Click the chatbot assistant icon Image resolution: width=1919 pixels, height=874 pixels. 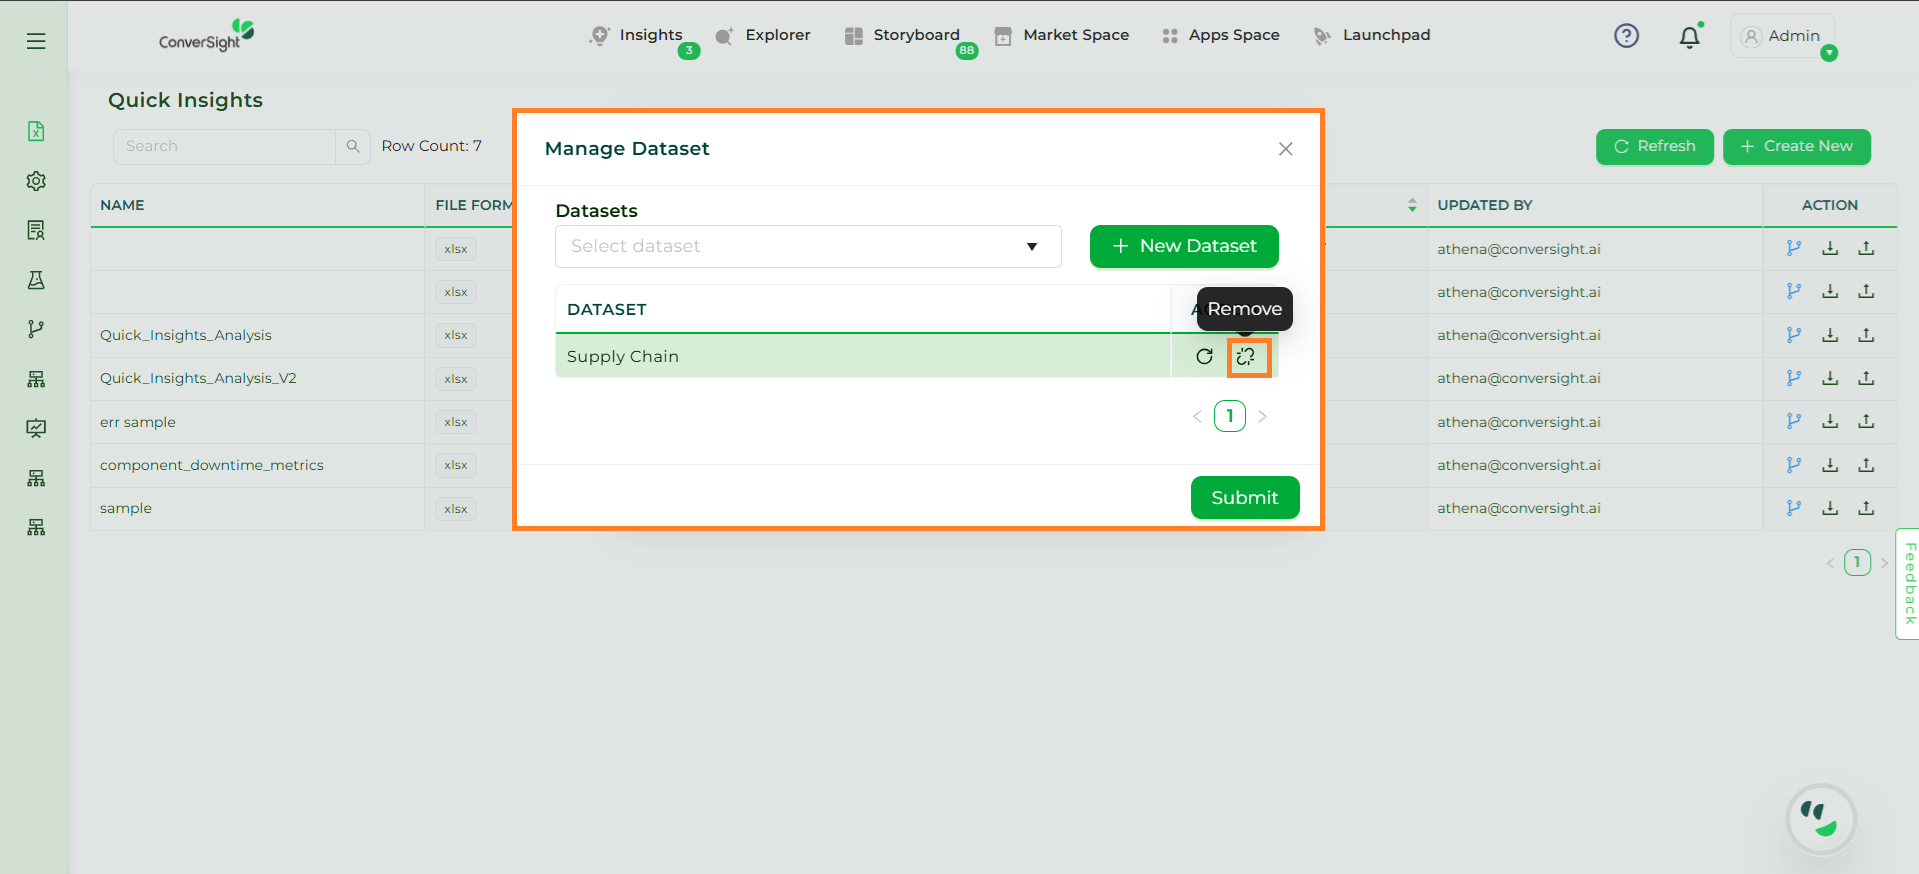point(1820,819)
